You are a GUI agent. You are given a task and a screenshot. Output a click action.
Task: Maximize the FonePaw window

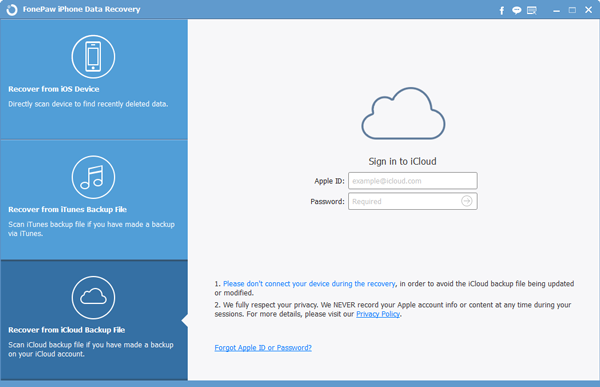click(x=572, y=10)
